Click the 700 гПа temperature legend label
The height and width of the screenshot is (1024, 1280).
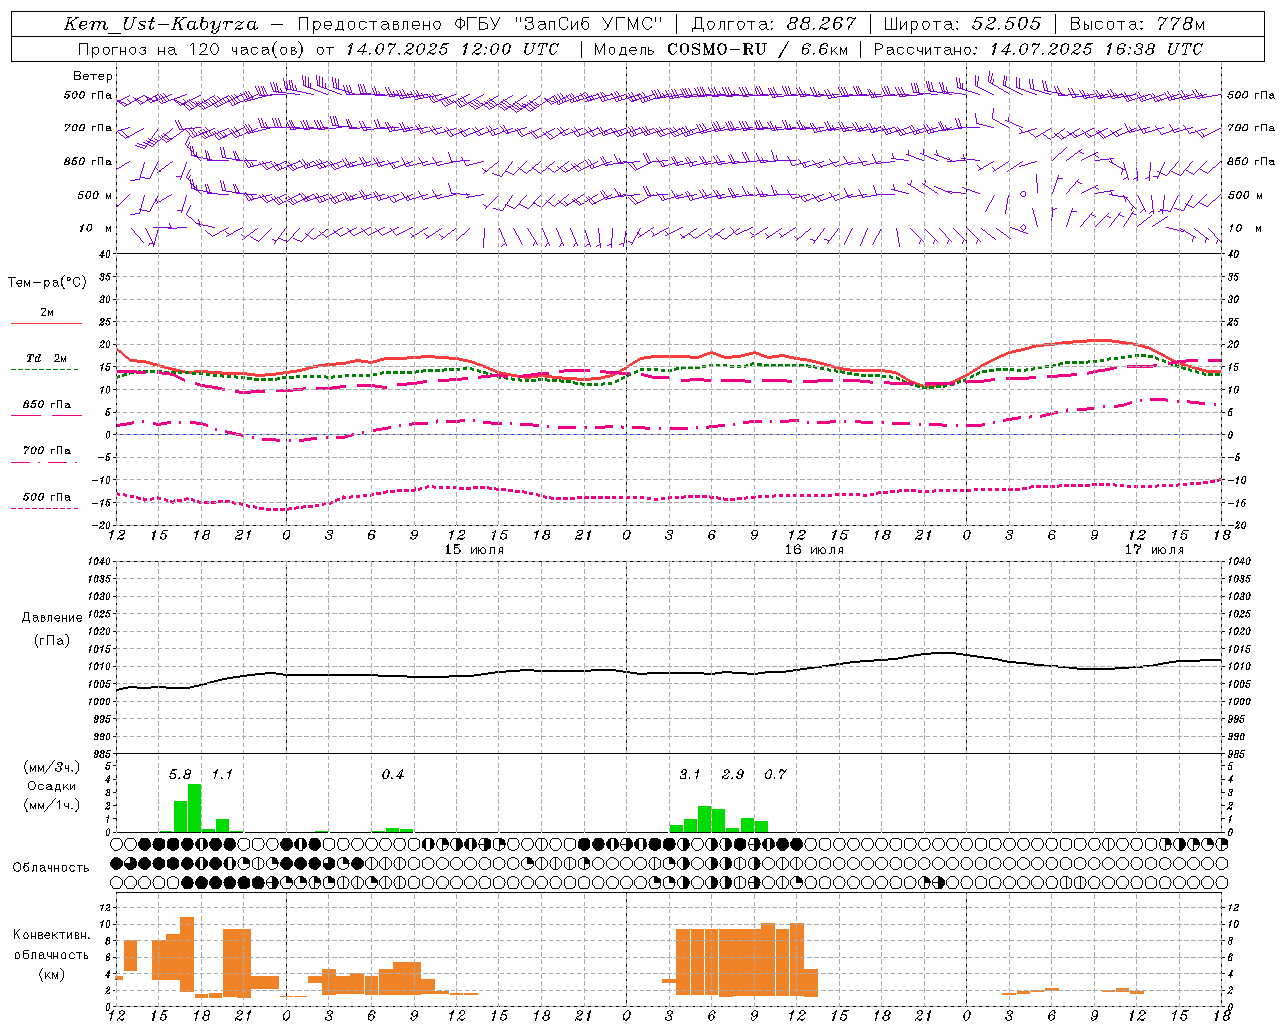click(x=47, y=451)
